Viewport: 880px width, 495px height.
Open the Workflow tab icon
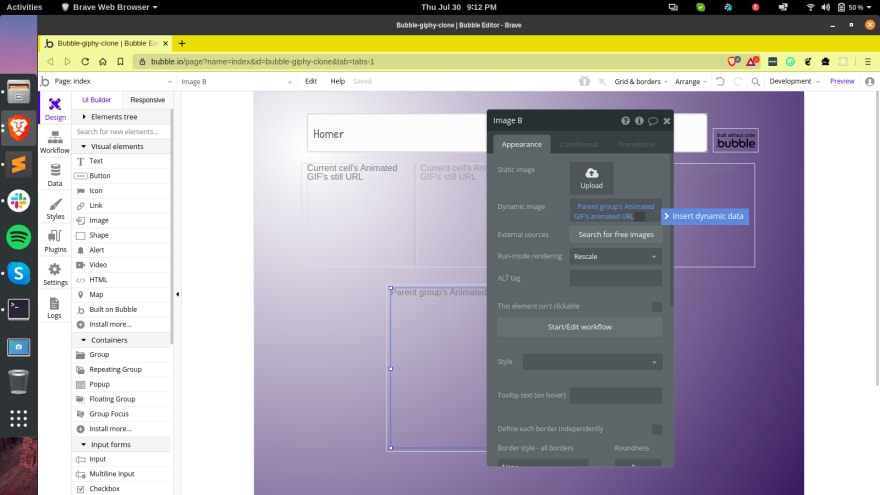[55, 142]
